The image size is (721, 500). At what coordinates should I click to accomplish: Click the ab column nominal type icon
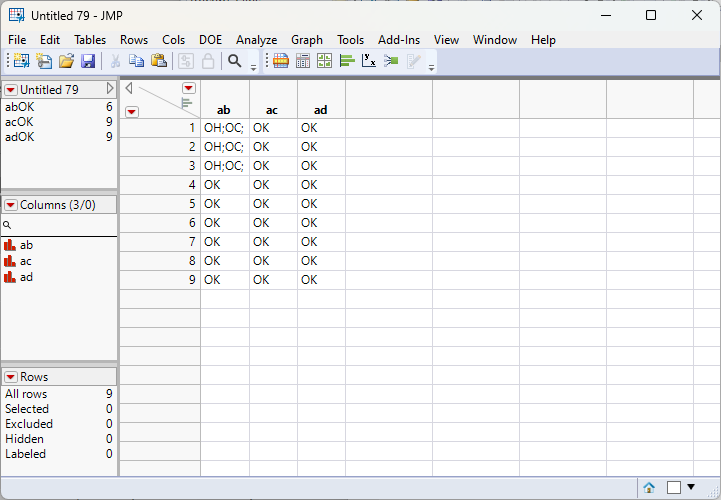pos(10,245)
